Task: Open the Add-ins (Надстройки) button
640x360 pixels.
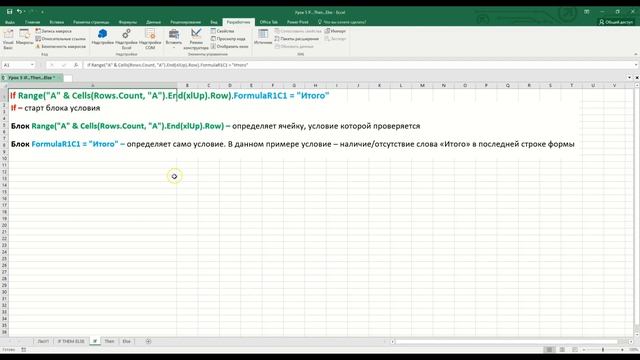Action: tap(102, 37)
